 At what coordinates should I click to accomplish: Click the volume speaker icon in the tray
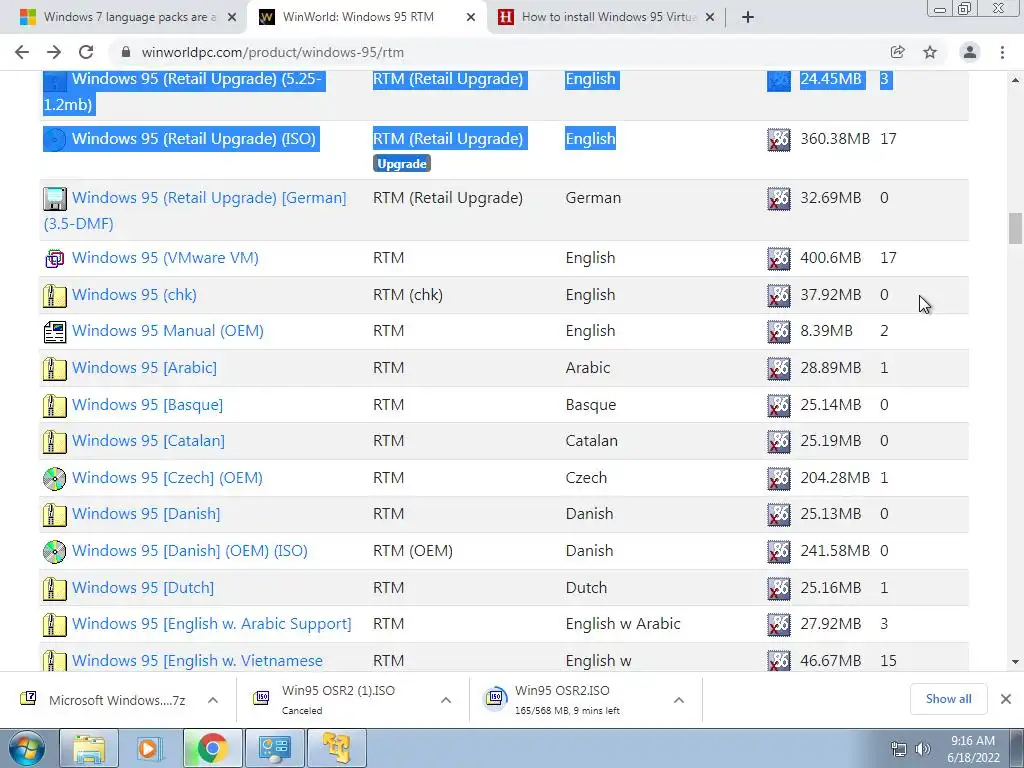[x=923, y=749]
